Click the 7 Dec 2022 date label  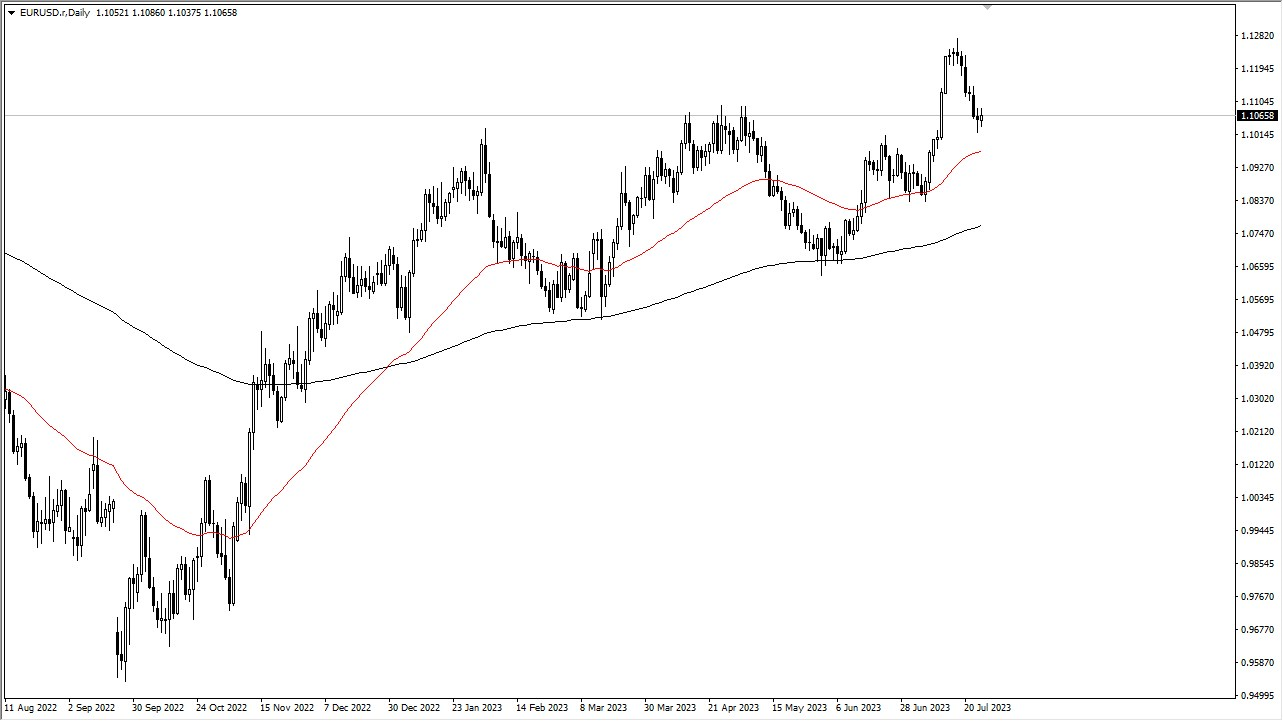pyautogui.click(x=349, y=708)
